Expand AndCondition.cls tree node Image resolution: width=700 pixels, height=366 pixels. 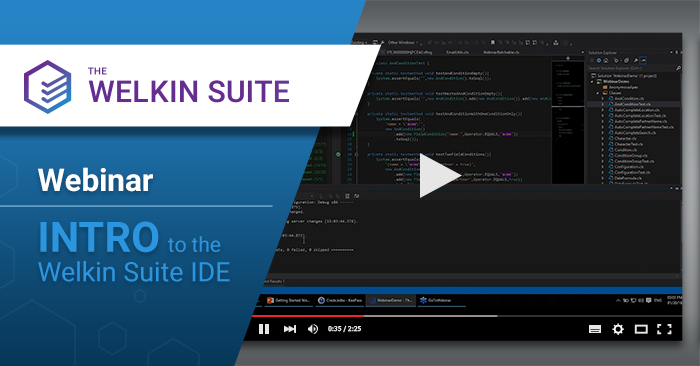point(603,98)
